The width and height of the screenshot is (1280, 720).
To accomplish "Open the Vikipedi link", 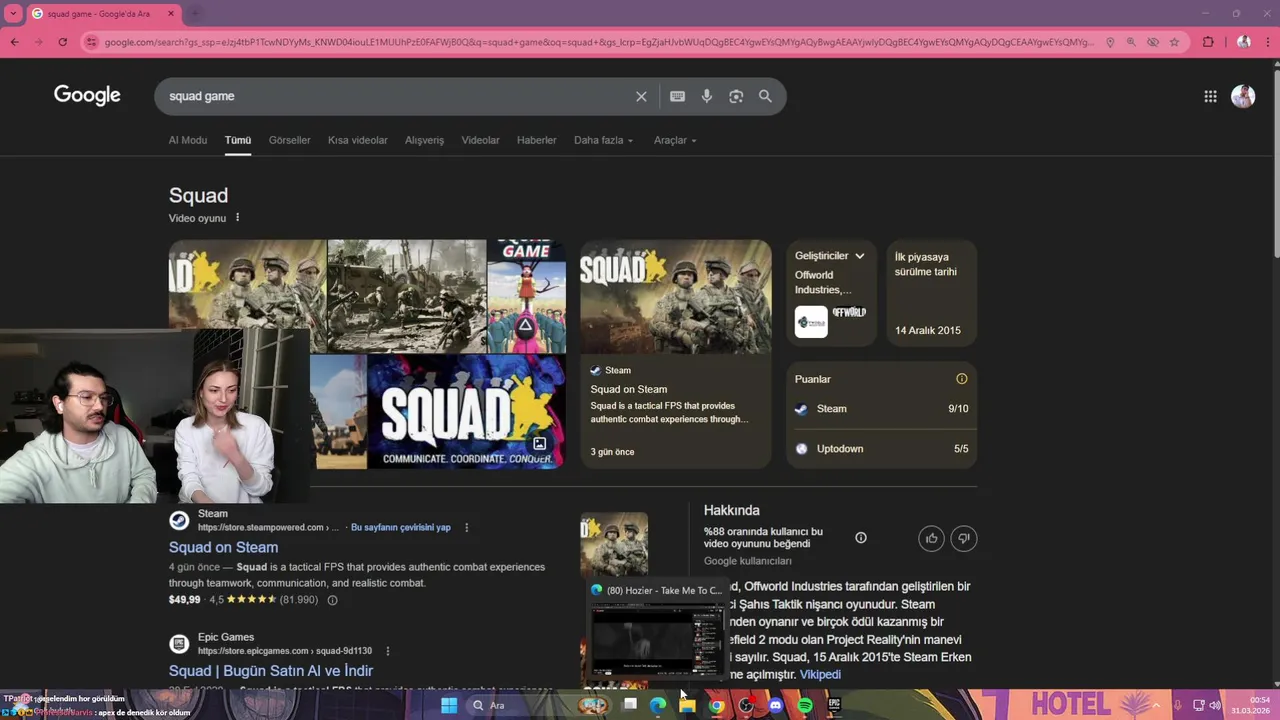I will pos(820,675).
